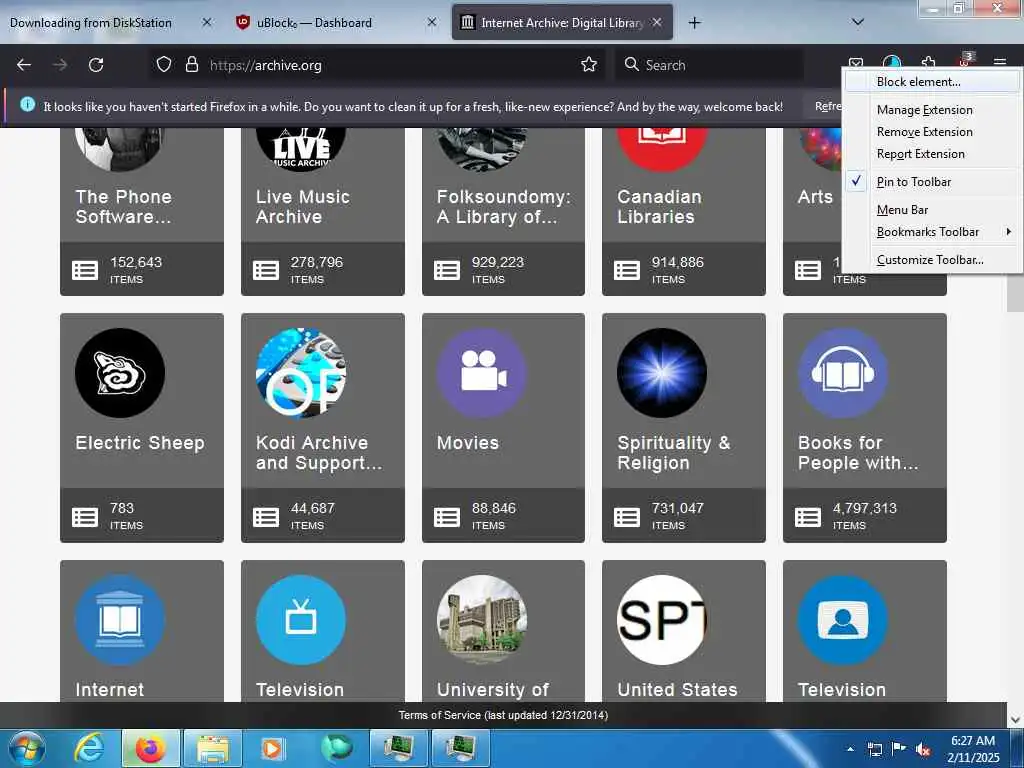This screenshot has width=1024, height=768.
Task: Select Manage Extension menu entry
Action: [x=933, y=110]
